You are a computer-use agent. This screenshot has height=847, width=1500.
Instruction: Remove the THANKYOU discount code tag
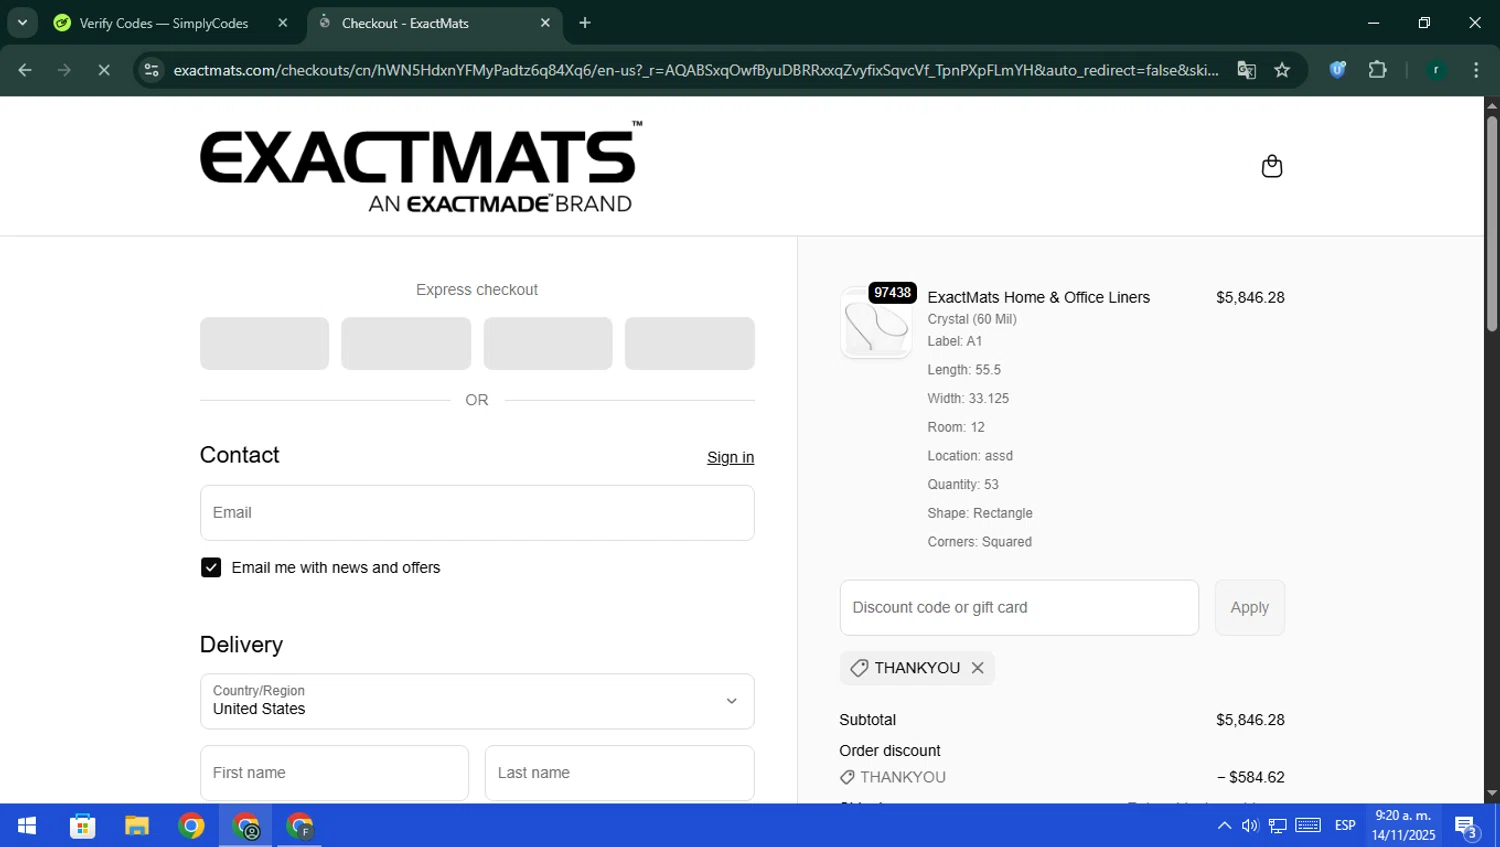pyautogui.click(x=978, y=668)
